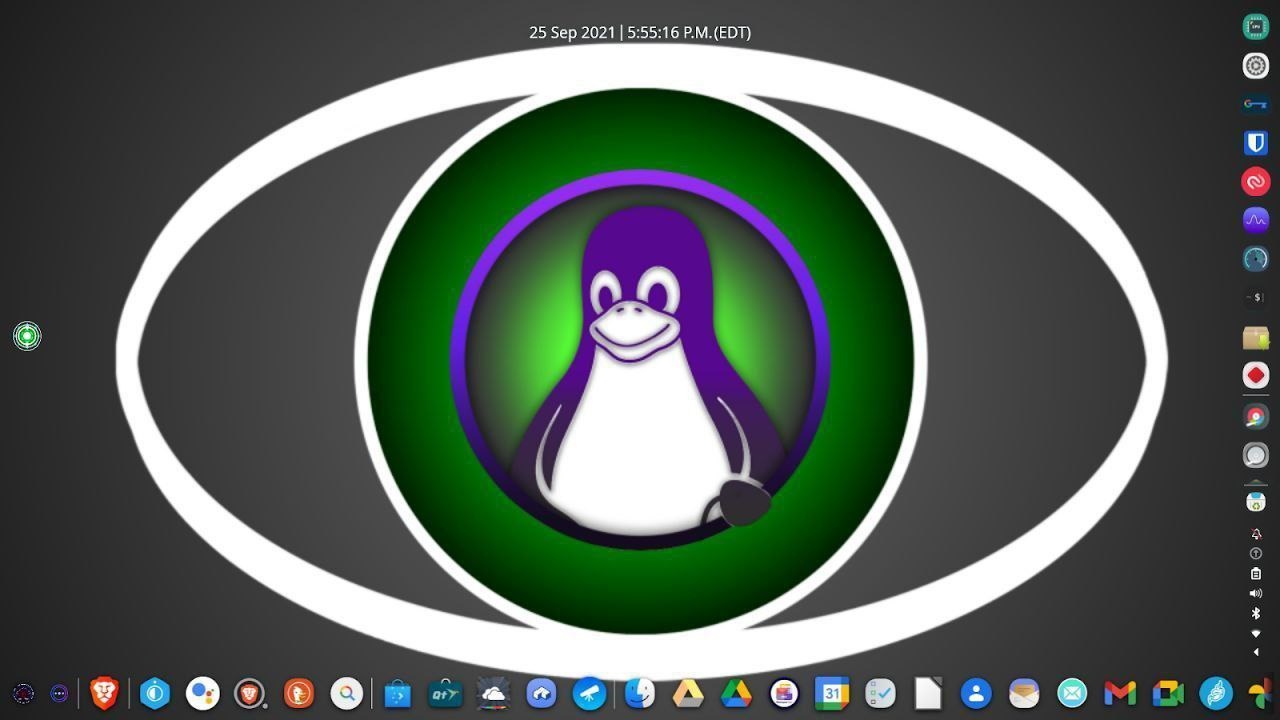Open the CPU monitor icon in the side panel
The width and height of the screenshot is (1280, 720).
pyautogui.click(x=1256, y=27)
